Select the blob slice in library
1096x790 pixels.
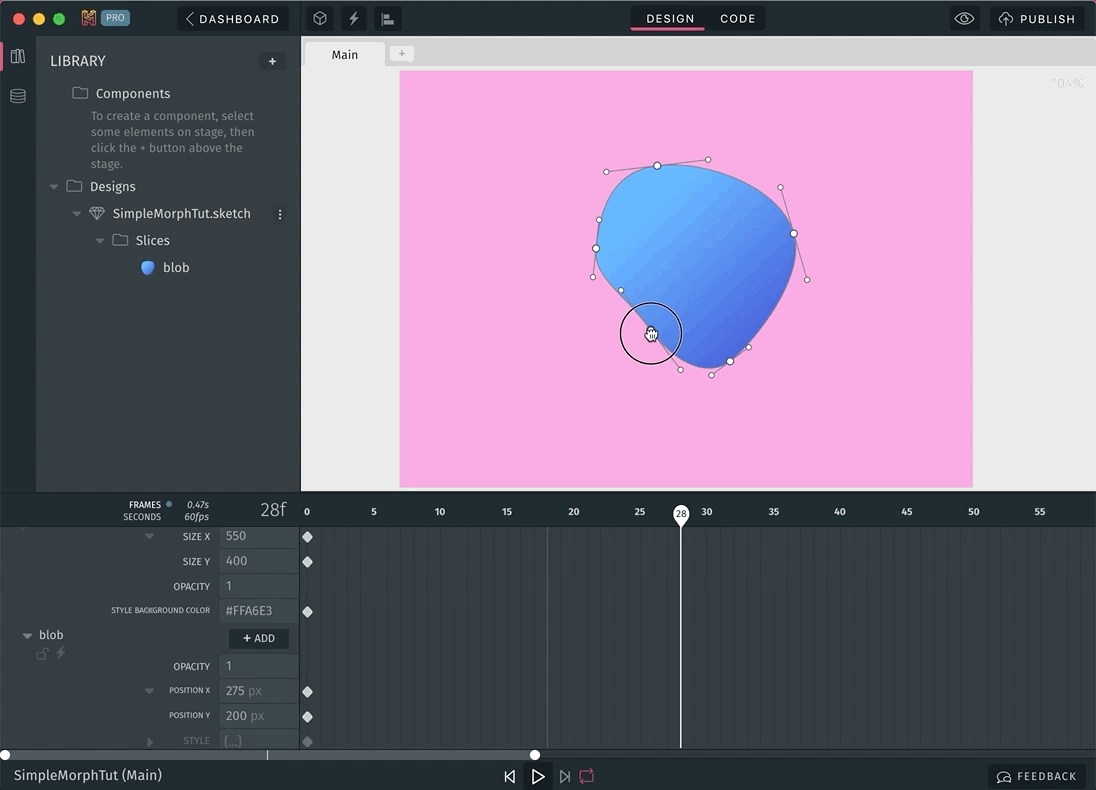click(x=175, y=268)
